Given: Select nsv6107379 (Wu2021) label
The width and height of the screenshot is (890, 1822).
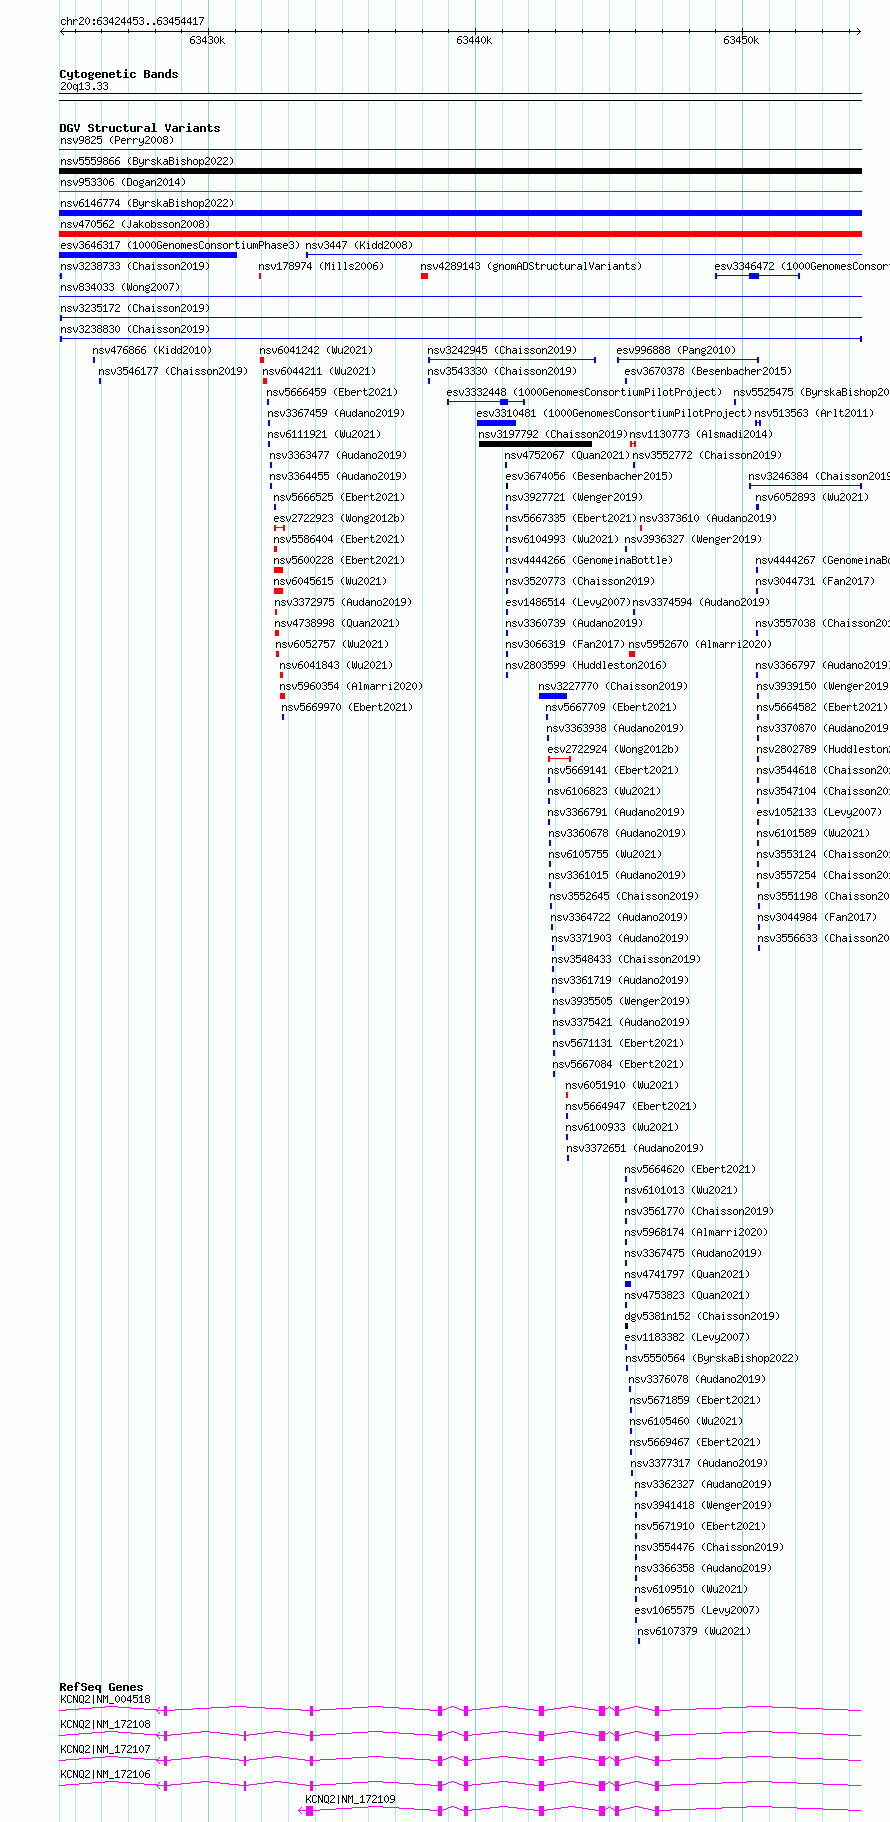Looking at the screenshot, I should click(694, 1631).
